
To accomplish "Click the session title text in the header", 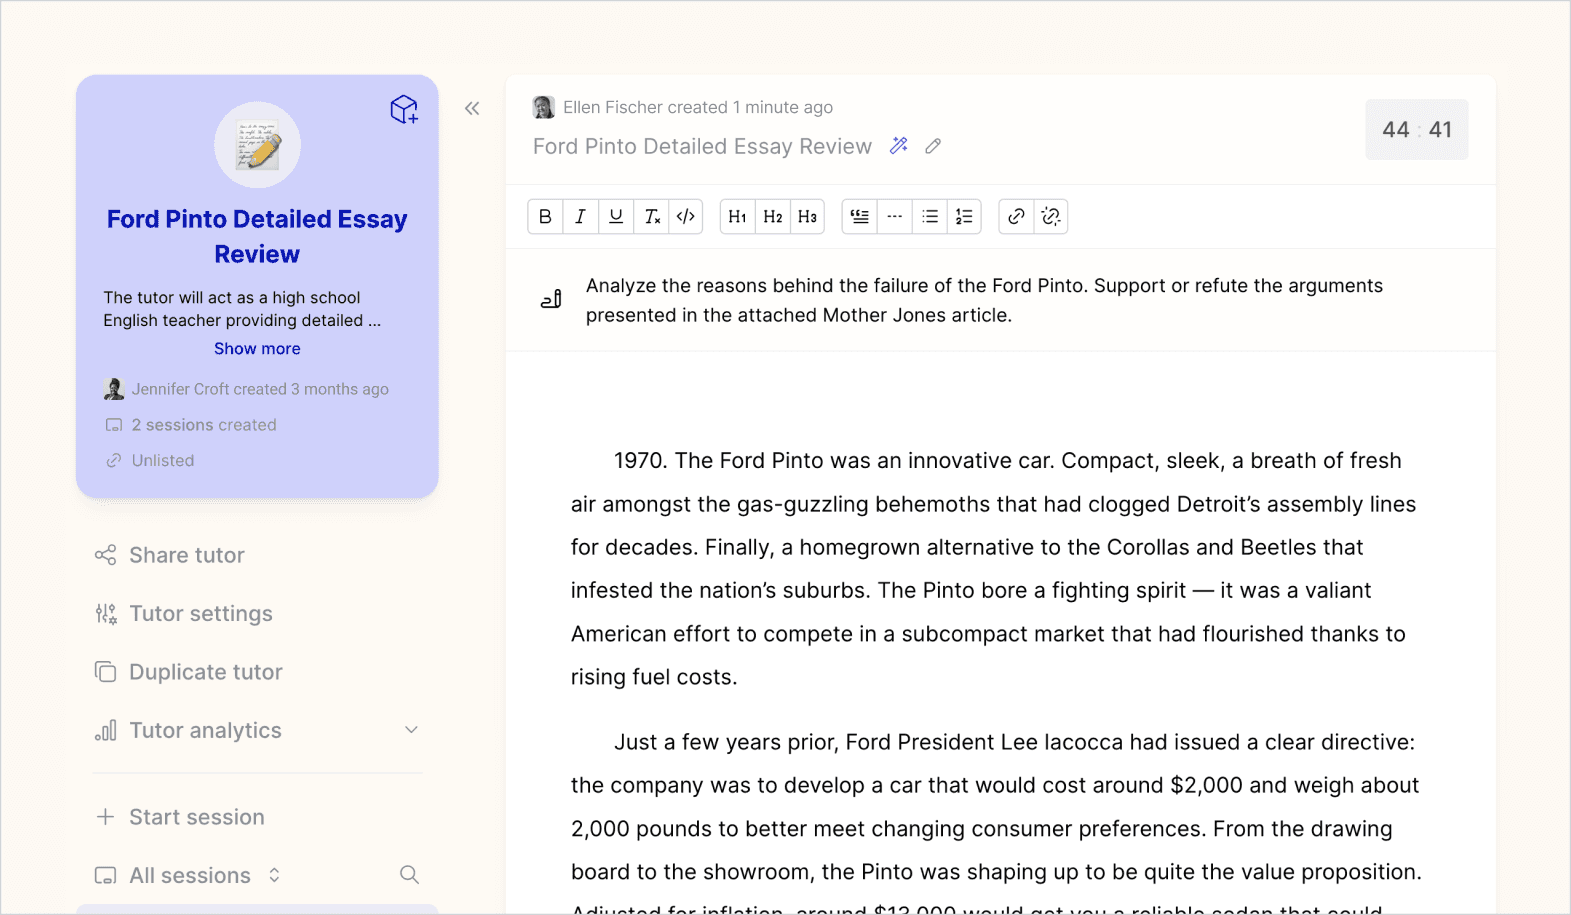I will 702,146.
